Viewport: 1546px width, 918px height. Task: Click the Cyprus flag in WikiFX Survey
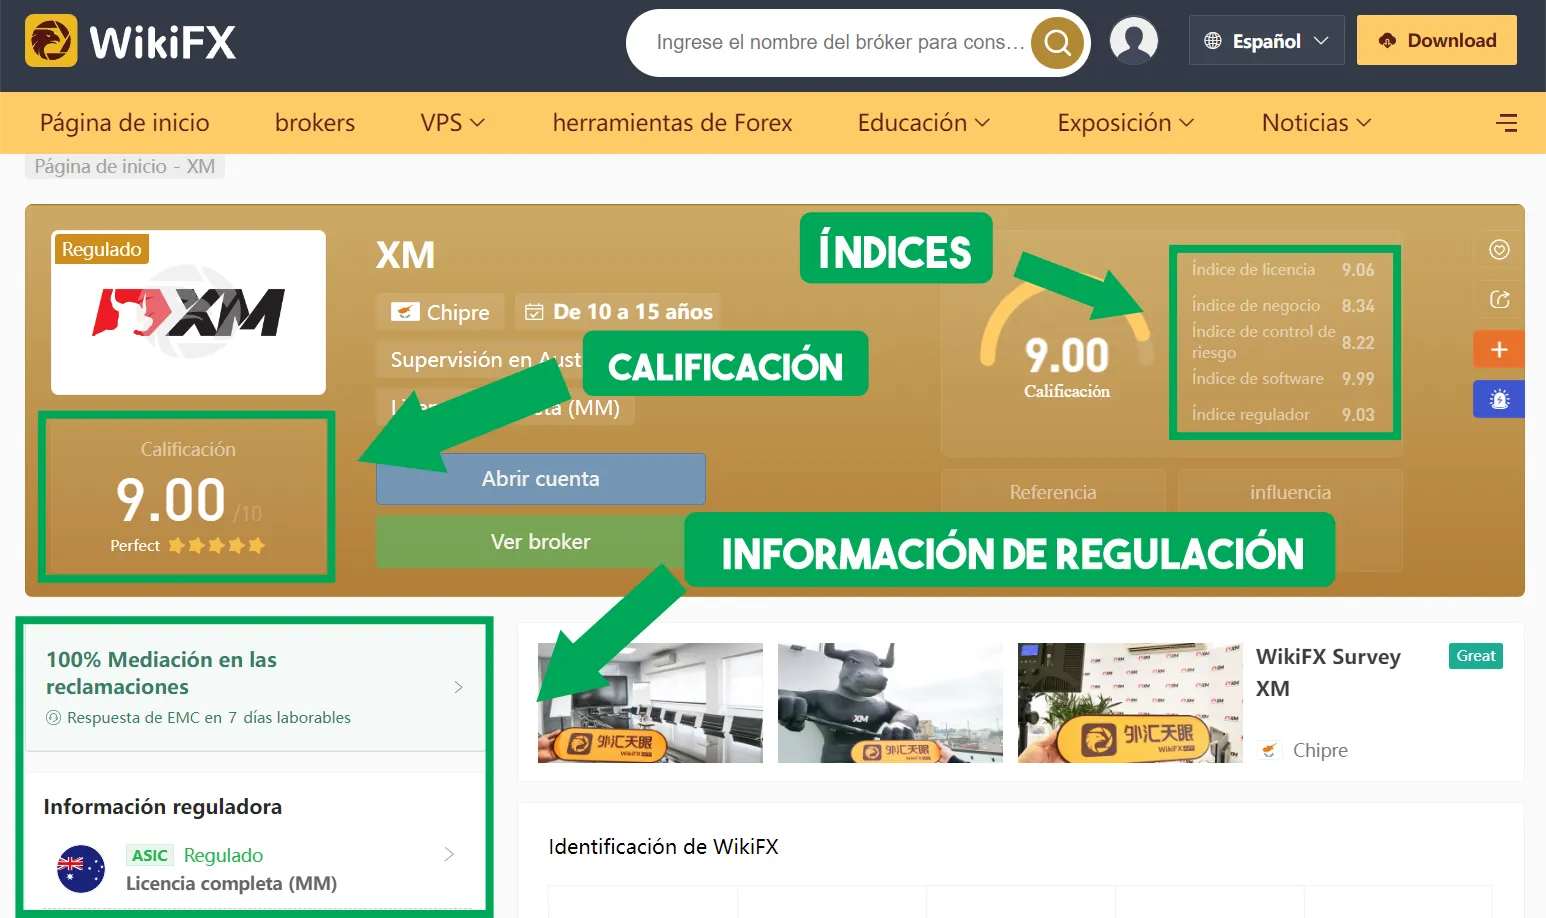pos(1269,750)
